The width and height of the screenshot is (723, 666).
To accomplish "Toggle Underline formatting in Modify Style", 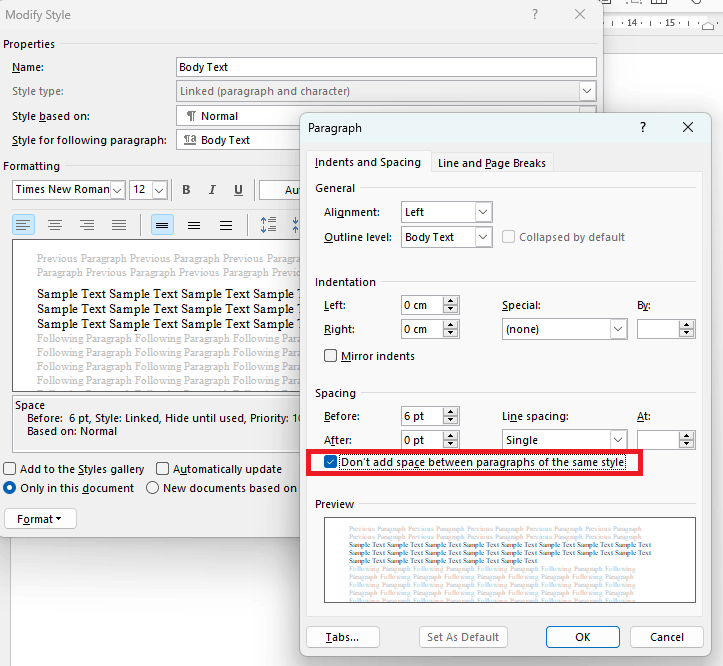I will coord(238,190).
